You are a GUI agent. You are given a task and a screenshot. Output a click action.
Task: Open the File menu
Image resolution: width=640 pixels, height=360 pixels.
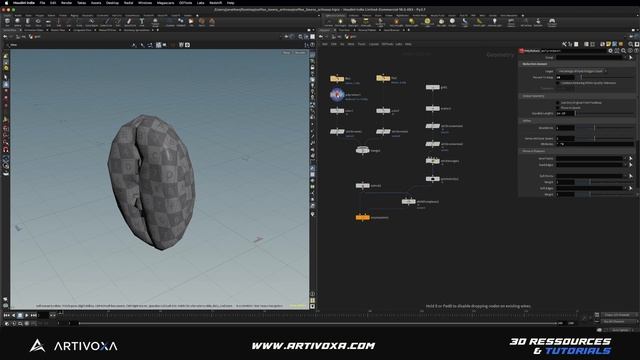click(42, 3)
